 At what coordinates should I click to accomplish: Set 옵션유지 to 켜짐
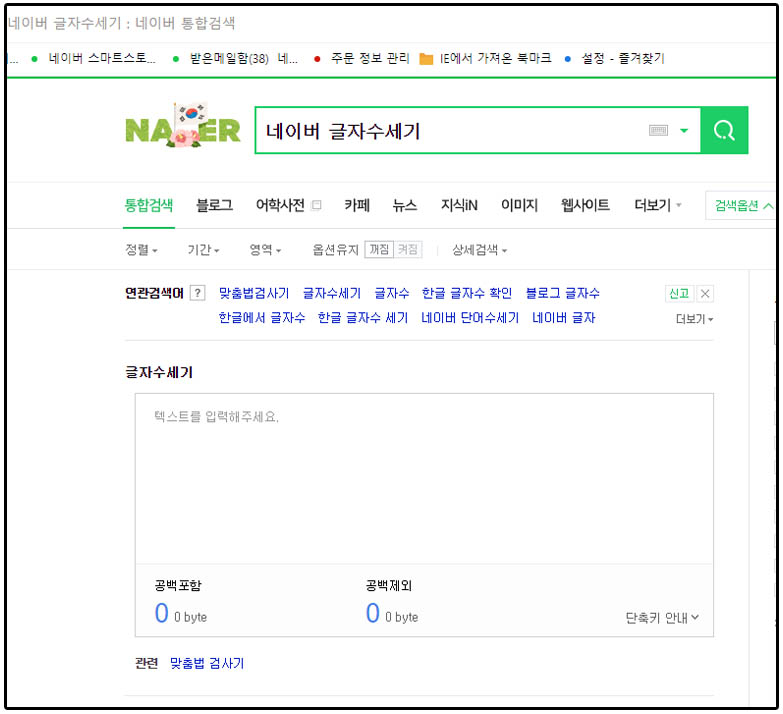click(x=407, y=249)
